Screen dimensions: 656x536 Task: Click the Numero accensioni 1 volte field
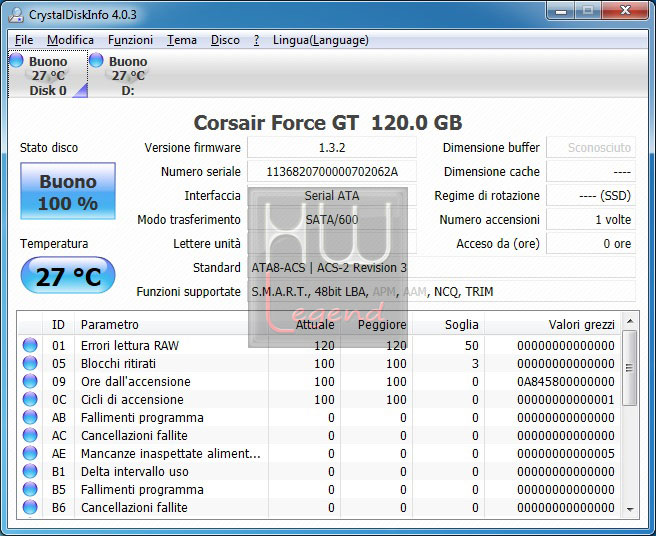pyautogui.click(x=591, y=219)
